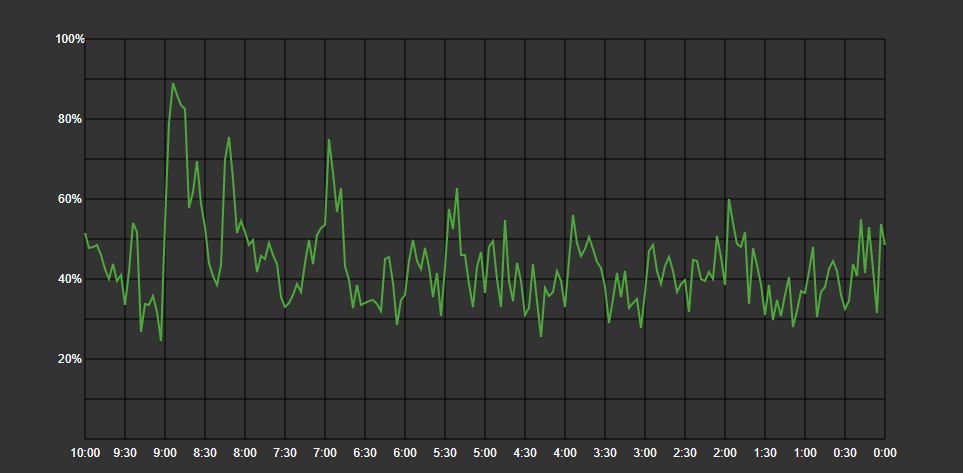963x473 pixels.
Task: Select the 5:30 time axis label
Action: click(445, 453)
